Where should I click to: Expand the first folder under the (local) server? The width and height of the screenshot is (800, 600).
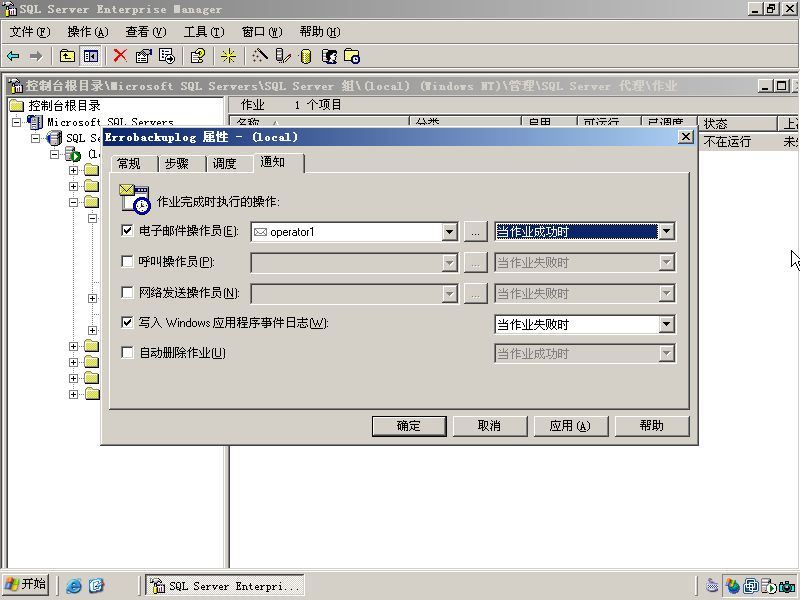tap(73, 170)
